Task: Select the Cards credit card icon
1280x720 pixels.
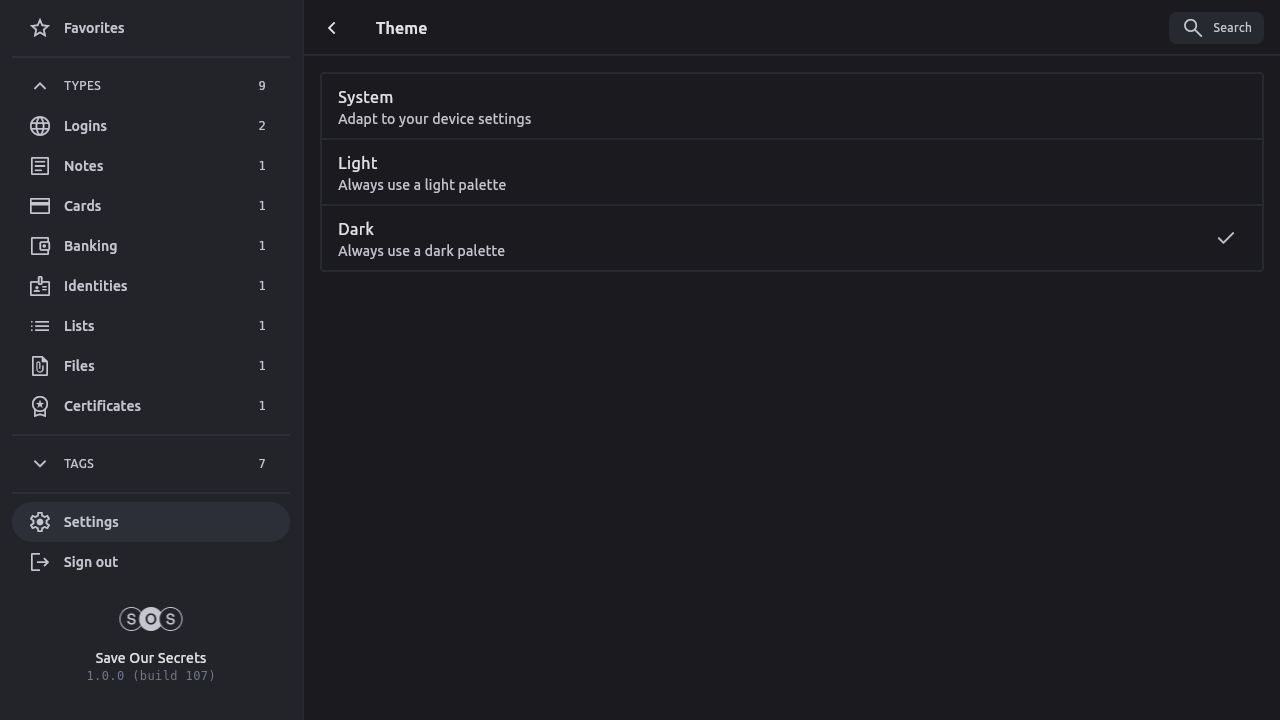Action: [x=40, y=206]
